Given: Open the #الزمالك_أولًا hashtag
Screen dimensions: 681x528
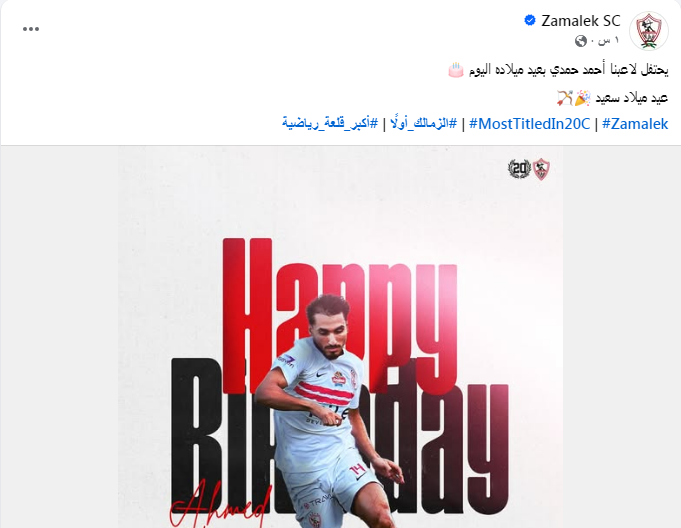Looking at the screenshot, I should (423, 124).
